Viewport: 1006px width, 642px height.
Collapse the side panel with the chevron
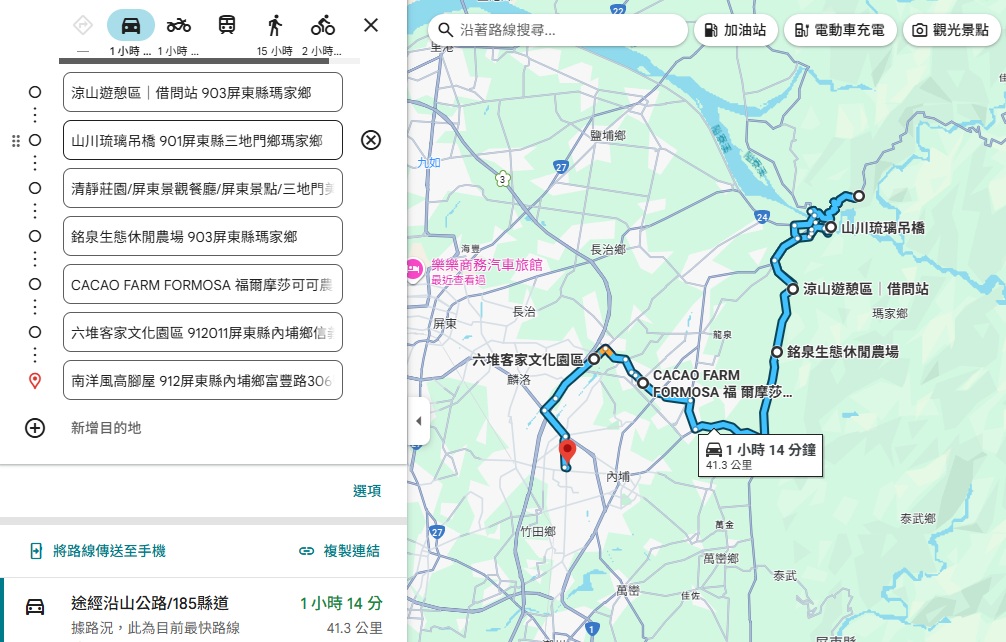pos(419,421)
